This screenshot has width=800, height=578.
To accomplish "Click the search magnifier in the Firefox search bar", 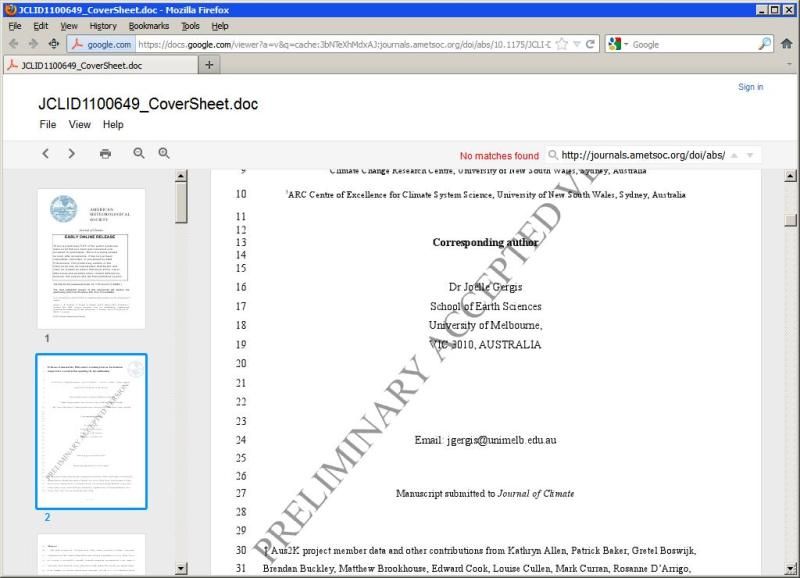I will 765,44.
